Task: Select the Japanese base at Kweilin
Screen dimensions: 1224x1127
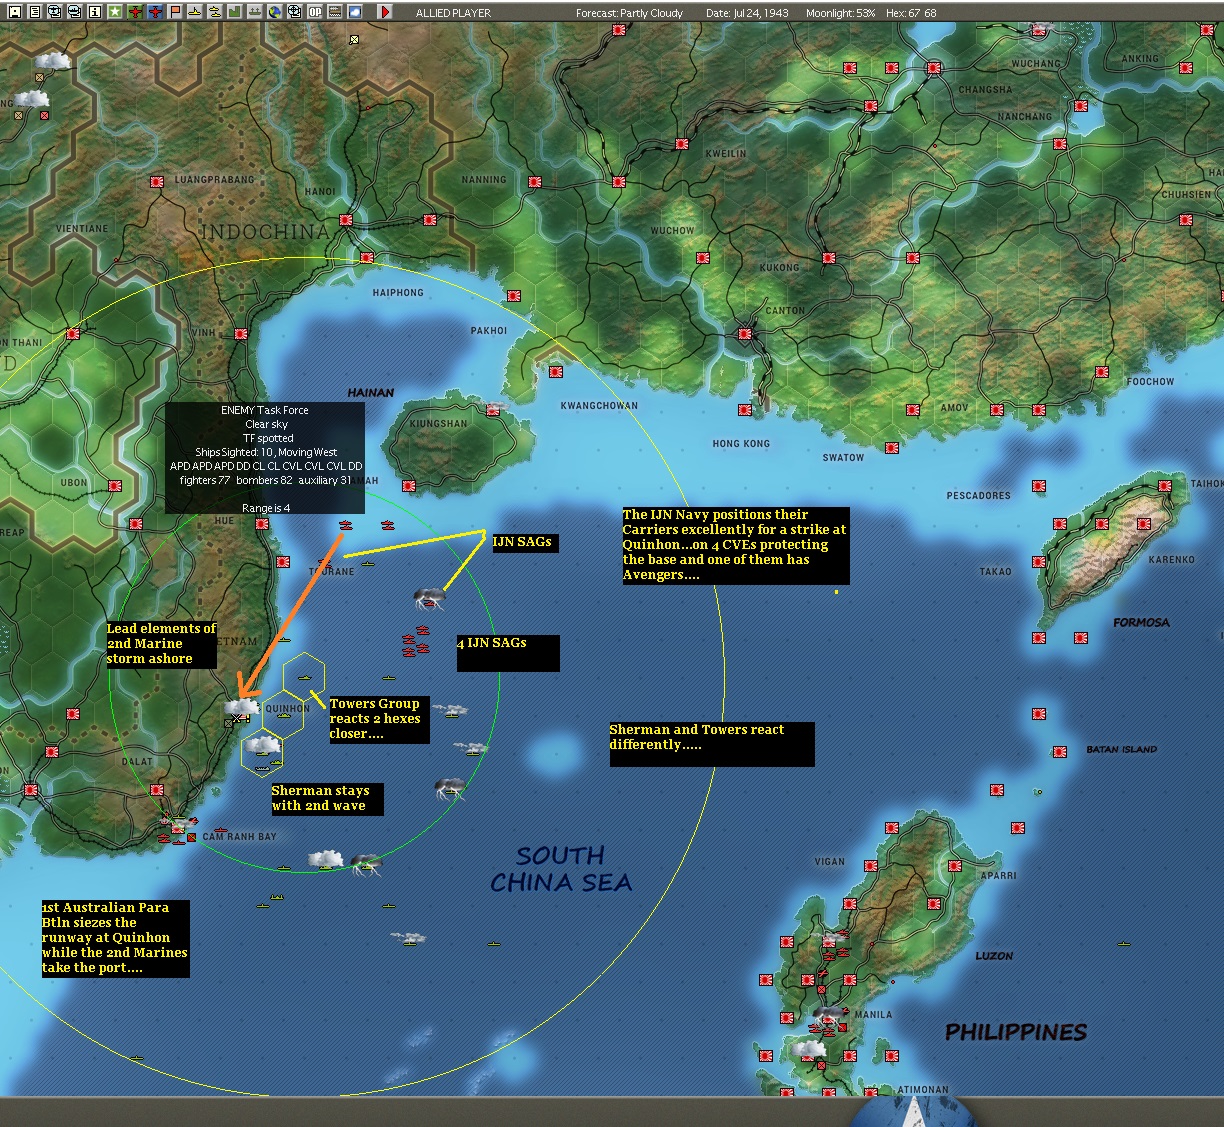Action: click(682, 144)
